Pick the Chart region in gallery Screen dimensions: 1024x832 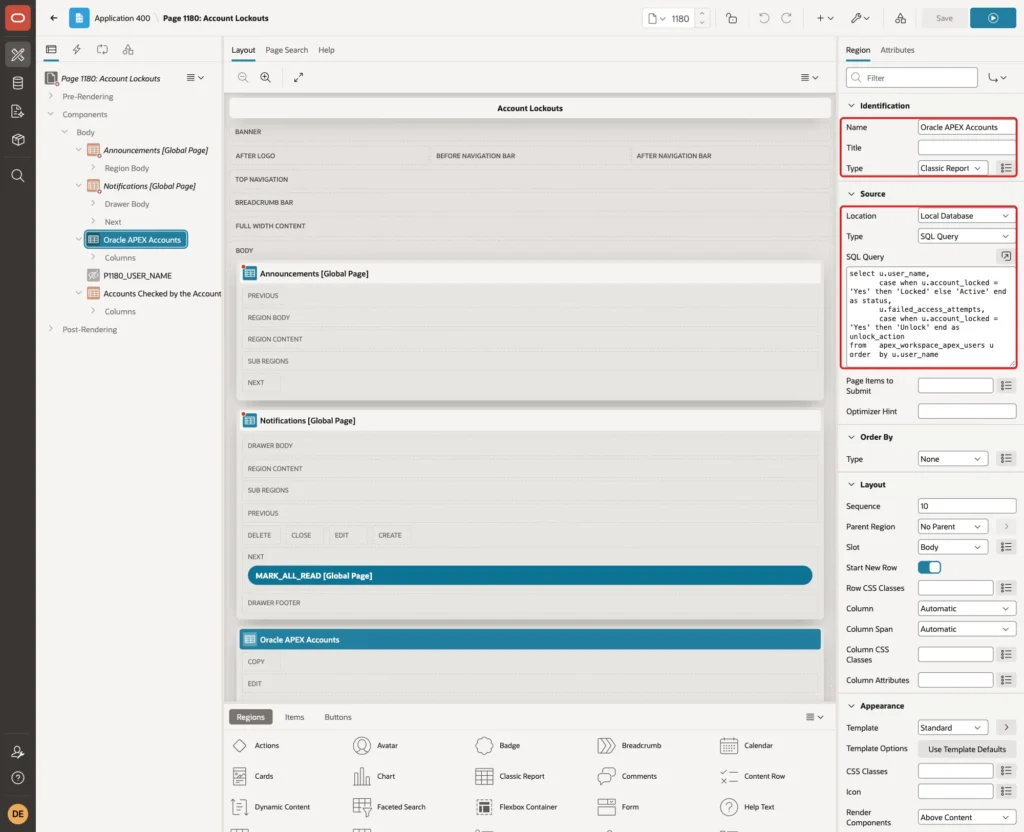coord(374,776)
